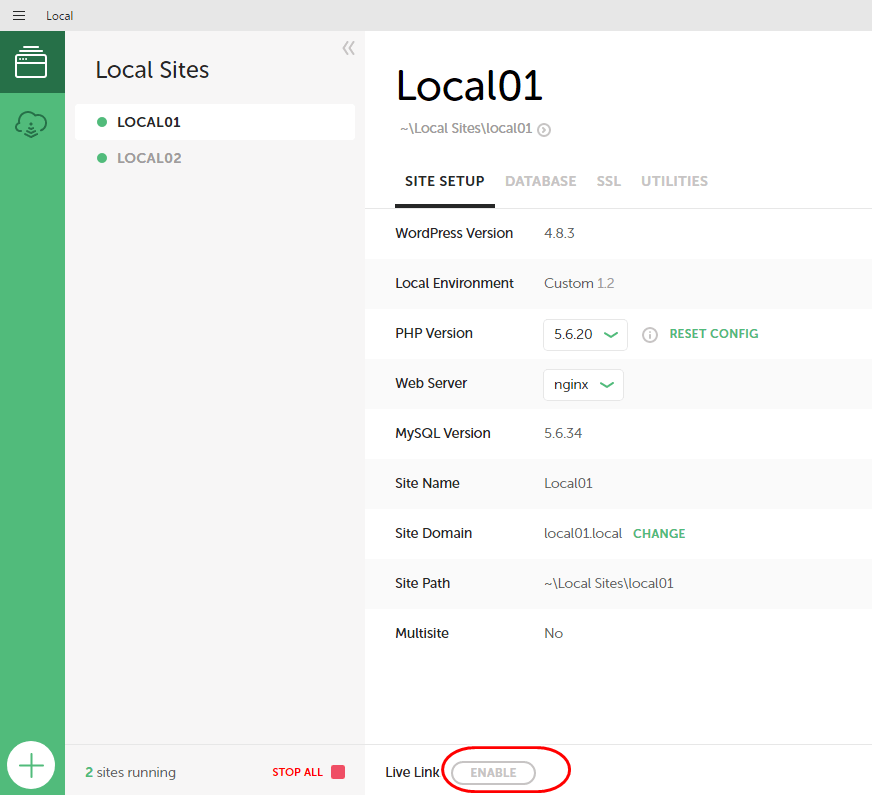
Task: Click the local01.local domain text
Action: point(583,533)
